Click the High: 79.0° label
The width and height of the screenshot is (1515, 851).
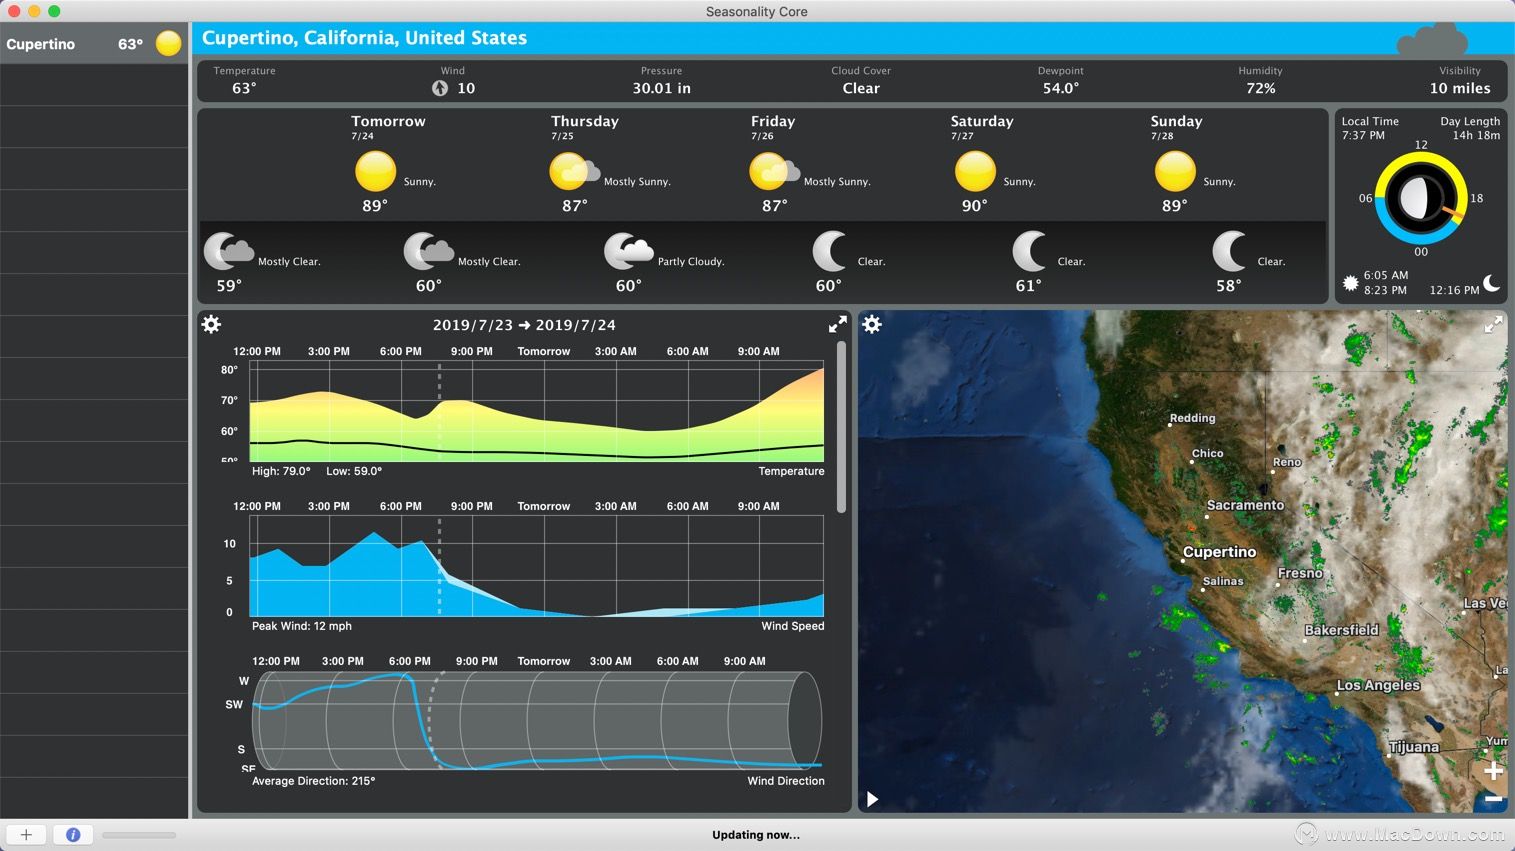tap(281, 471)
